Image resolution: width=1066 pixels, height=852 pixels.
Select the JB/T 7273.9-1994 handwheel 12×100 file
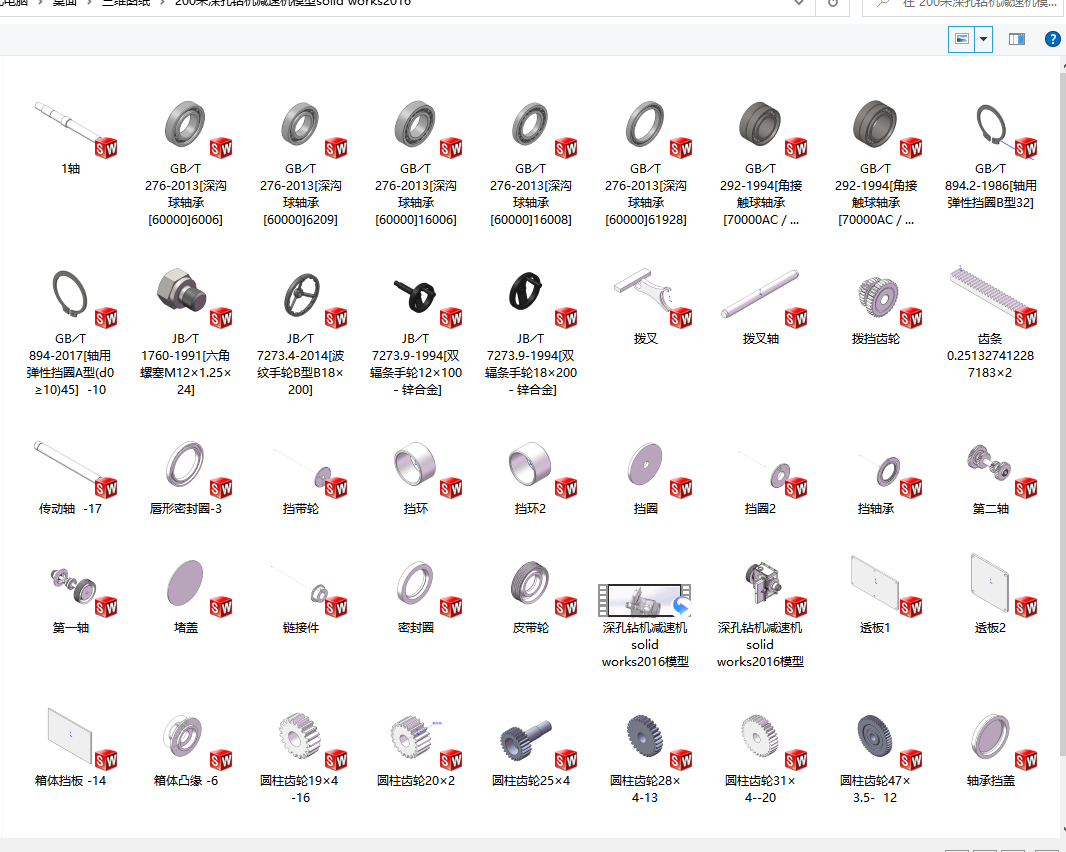point(415,332)
